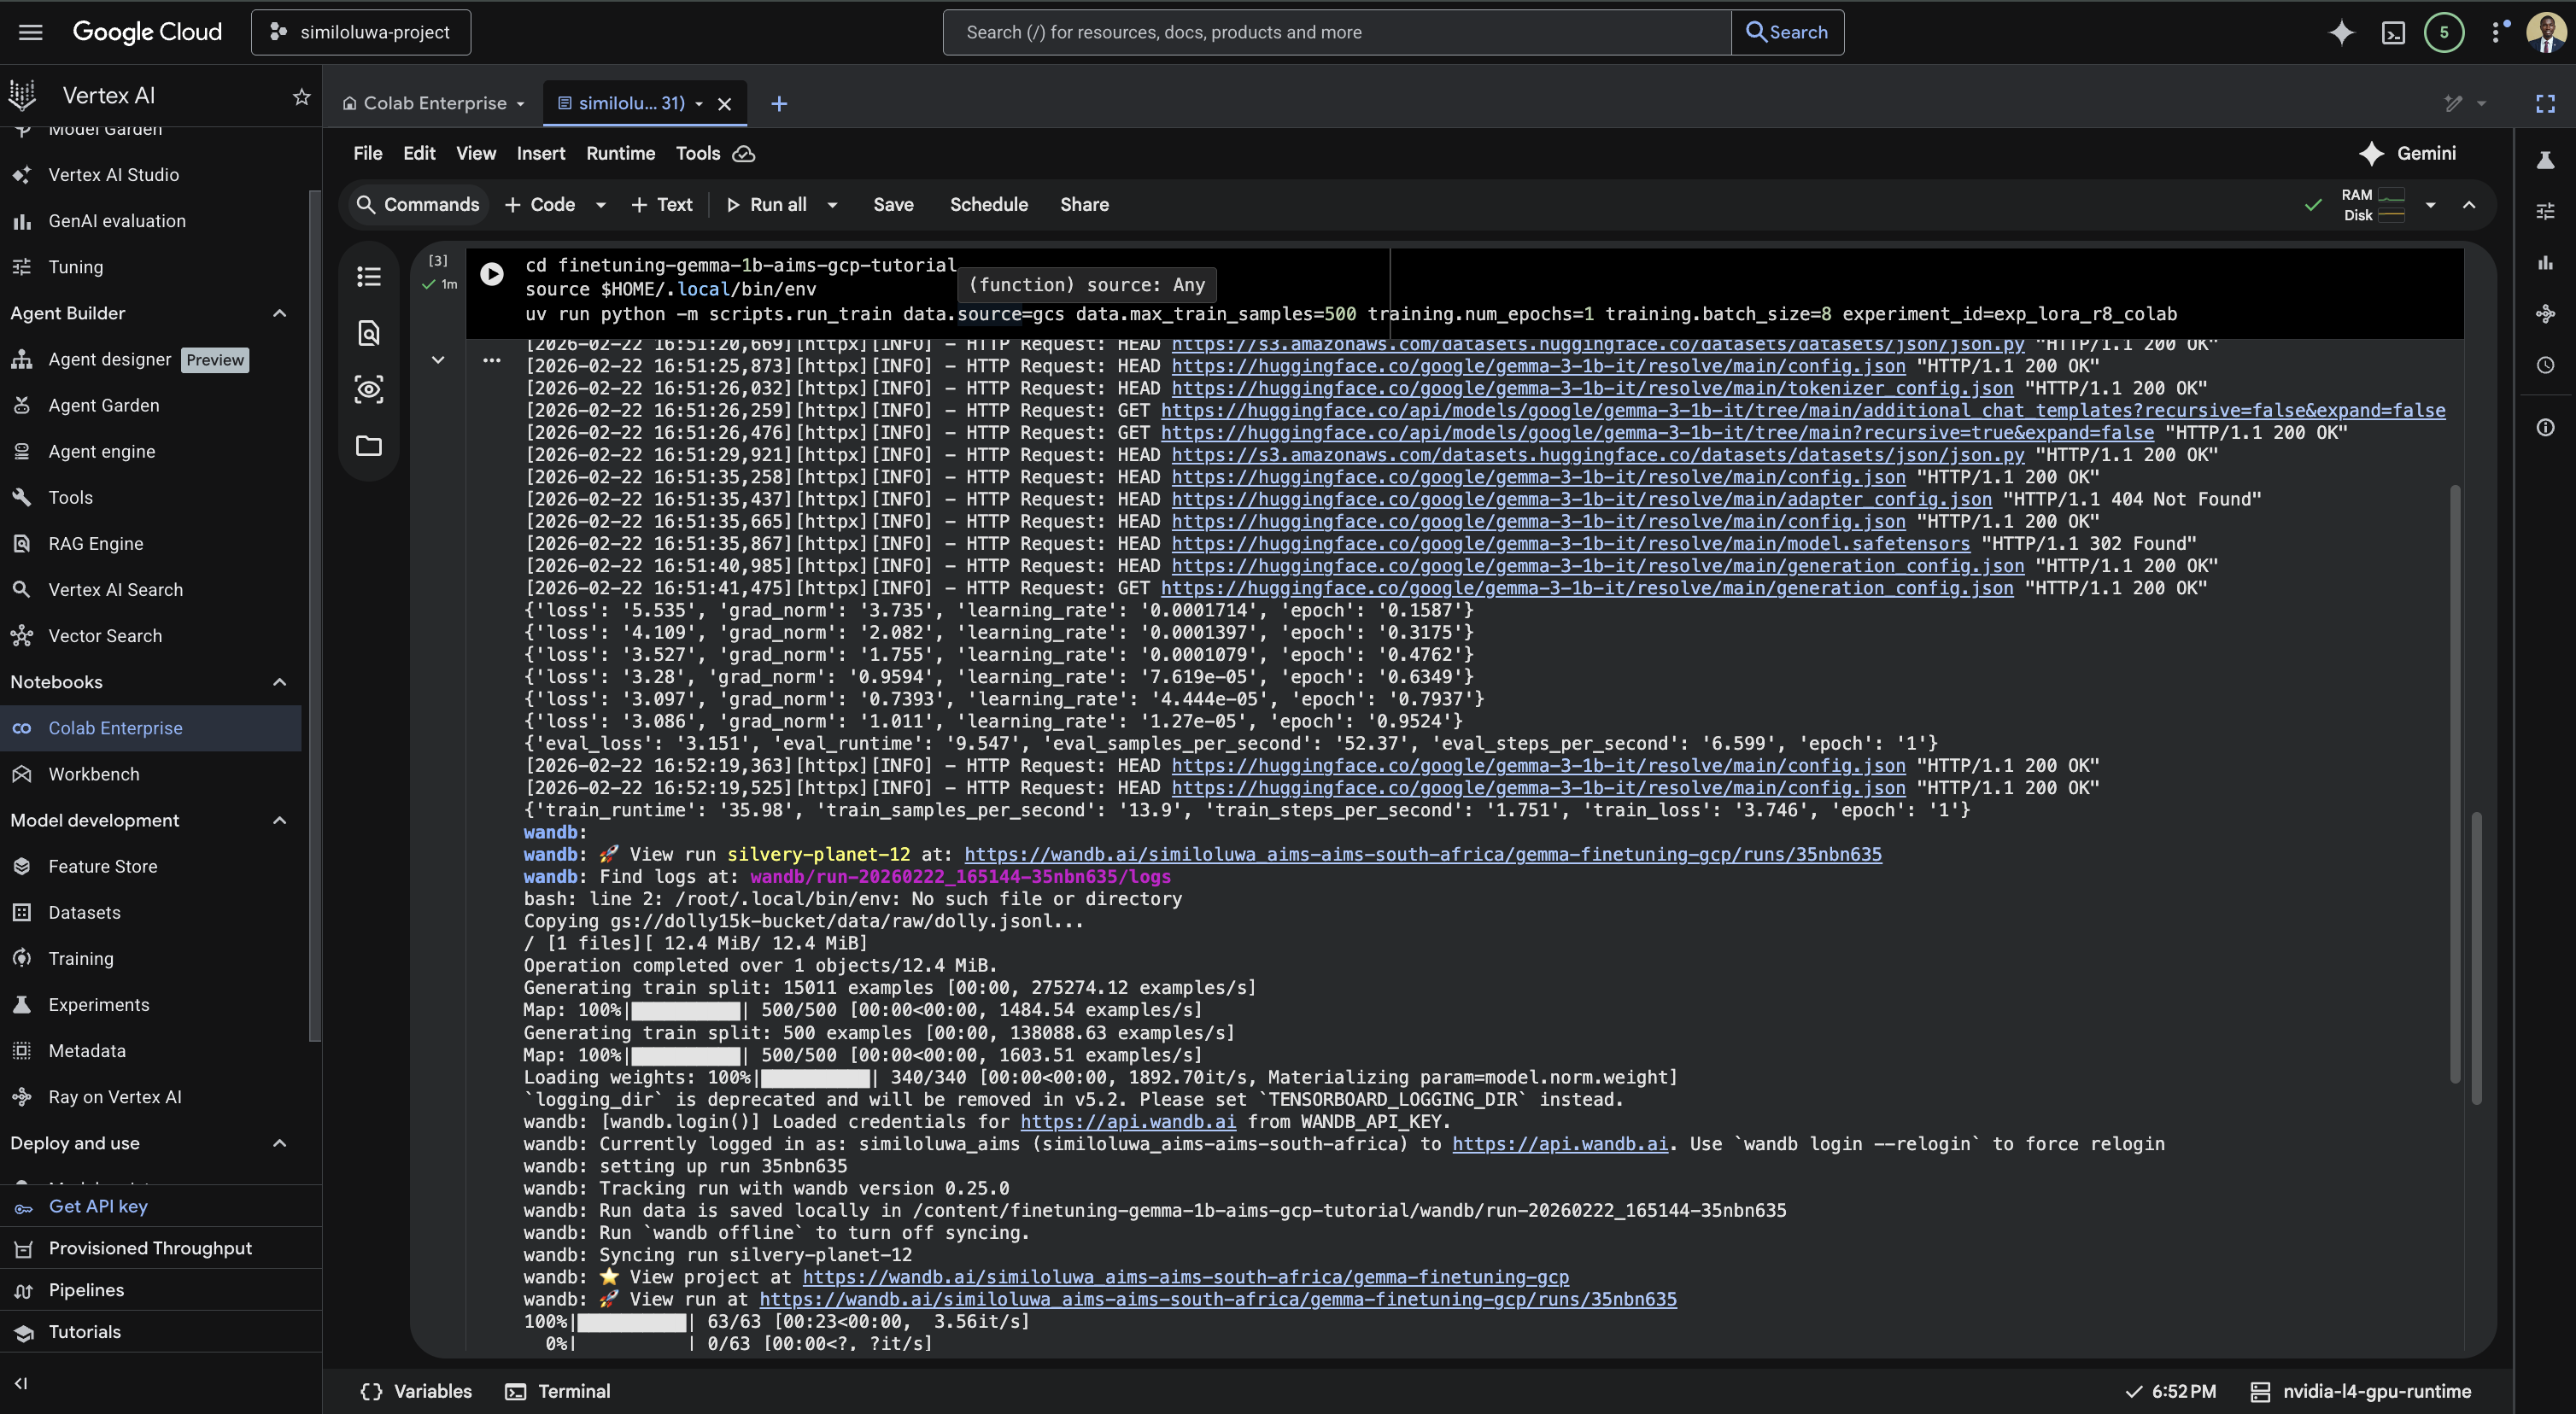Click the Schedule button in the toolbar
This screenshot has height=1414, width=2576.
(988, 205)
